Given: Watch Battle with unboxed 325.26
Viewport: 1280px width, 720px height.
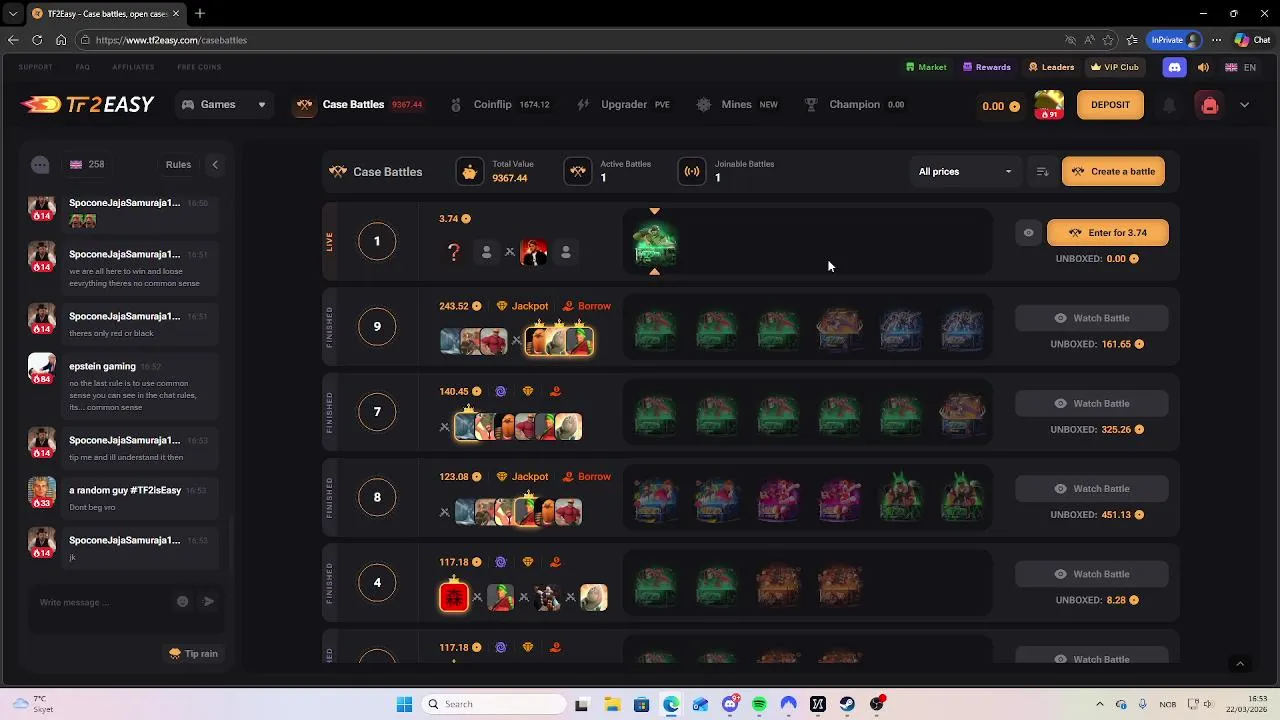Looking at the screenshot, I should [1091, 403].
